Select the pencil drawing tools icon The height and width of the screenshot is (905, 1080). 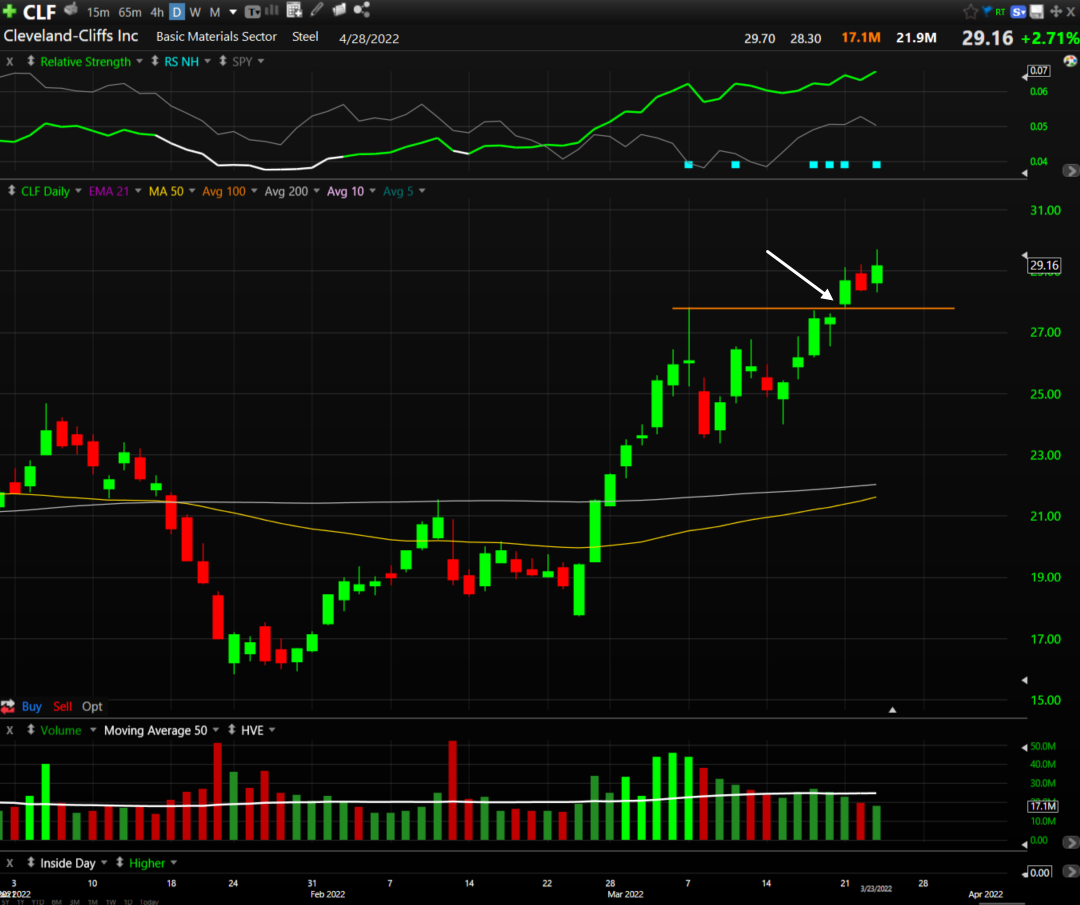tap(317, 10)
